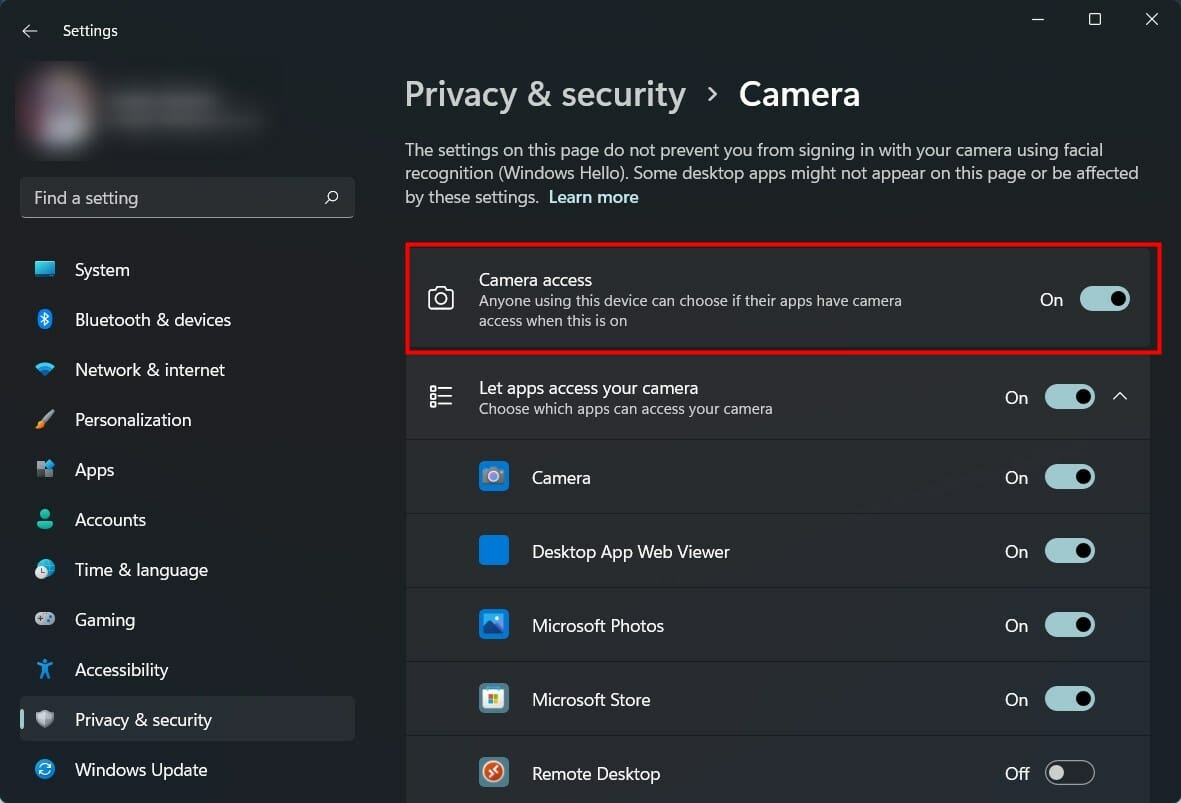Image resolution: width=1181 pixels, height=803 pixels.
Task: Collapse the Let apps access your camera section
Action: pyautogui.click(x=1120, y=396)
